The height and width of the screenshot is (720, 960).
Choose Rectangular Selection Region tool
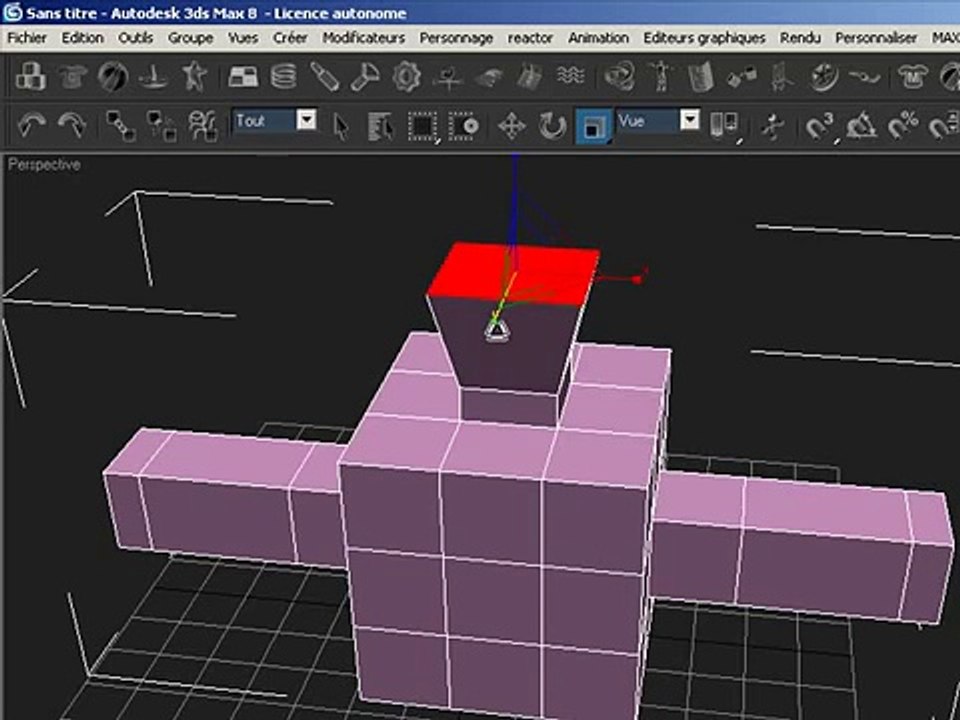click(423, 126)
